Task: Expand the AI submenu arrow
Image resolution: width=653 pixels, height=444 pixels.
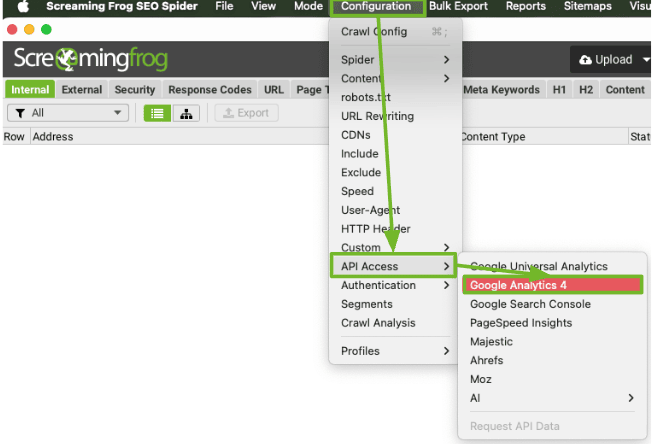Action: (x=630, y=398)
